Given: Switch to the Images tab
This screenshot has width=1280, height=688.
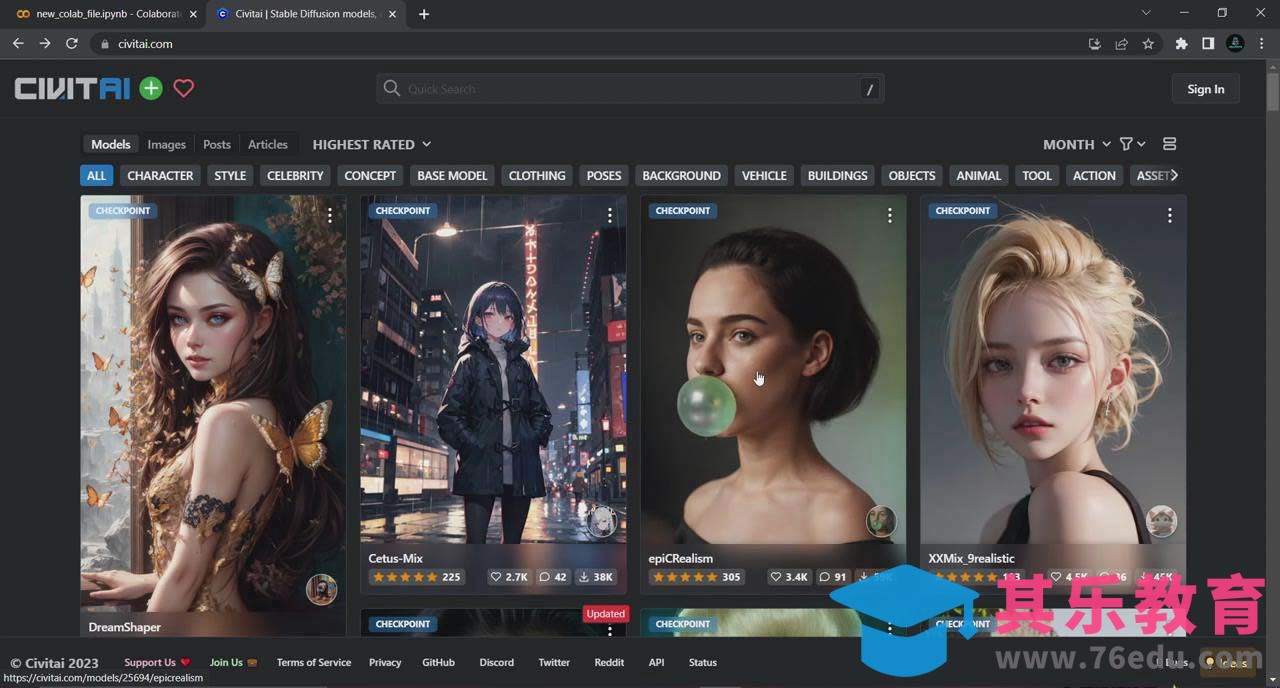Looking at the screenshot, I should 166,144.
